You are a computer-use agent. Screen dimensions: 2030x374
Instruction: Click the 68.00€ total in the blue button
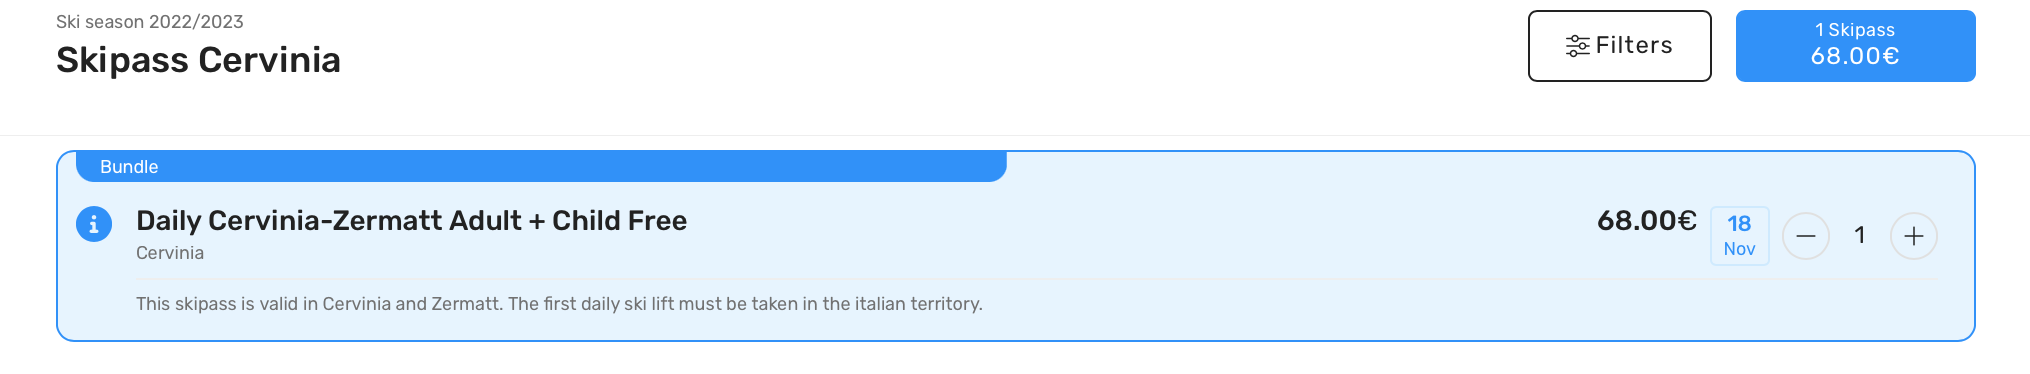(1855, 56)
